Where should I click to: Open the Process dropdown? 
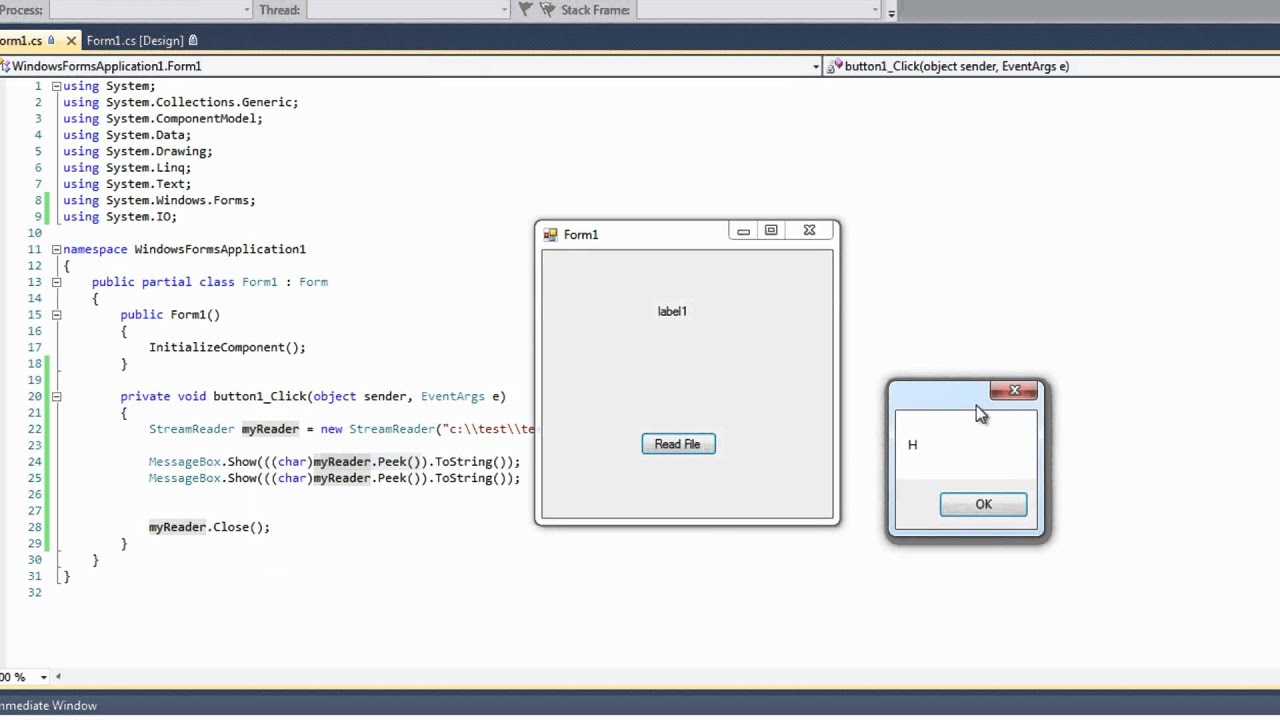pos(247,10)
